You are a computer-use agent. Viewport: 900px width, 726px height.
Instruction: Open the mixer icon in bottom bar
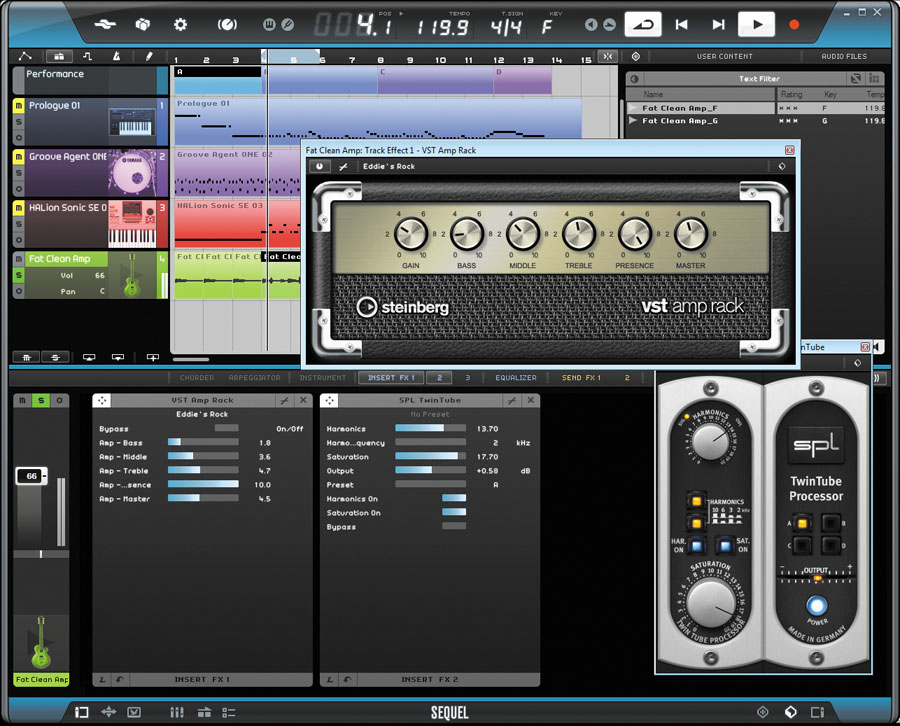click(x=176, y=712)
